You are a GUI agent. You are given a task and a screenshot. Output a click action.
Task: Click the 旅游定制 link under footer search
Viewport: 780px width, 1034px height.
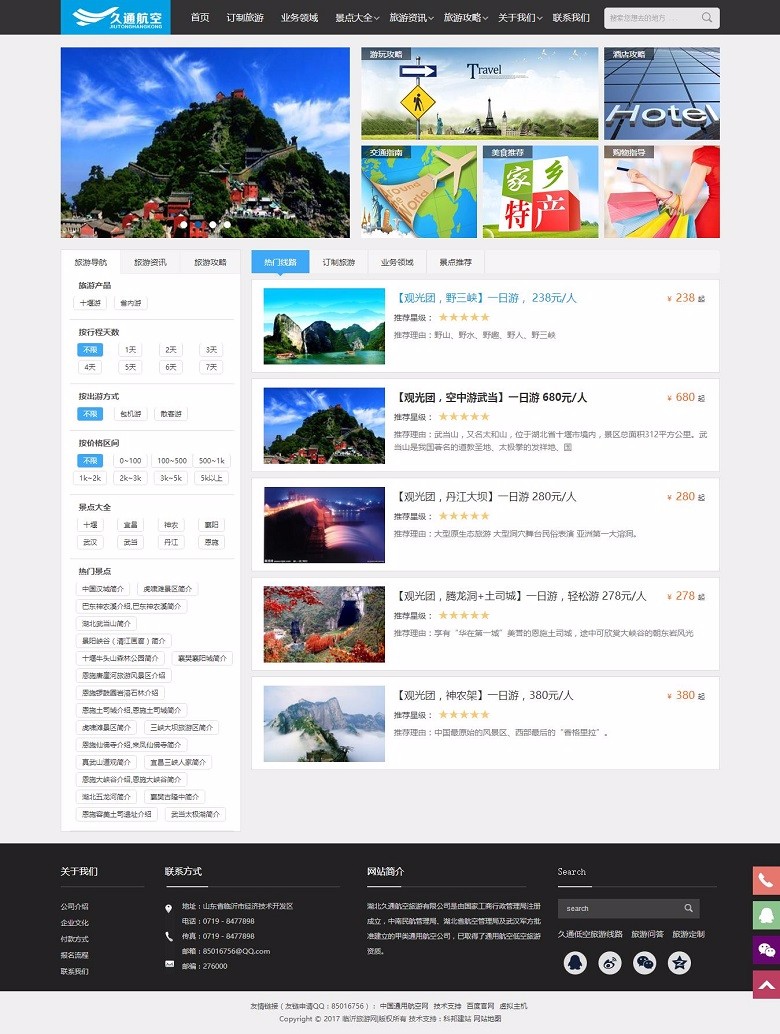click(688, 934)
